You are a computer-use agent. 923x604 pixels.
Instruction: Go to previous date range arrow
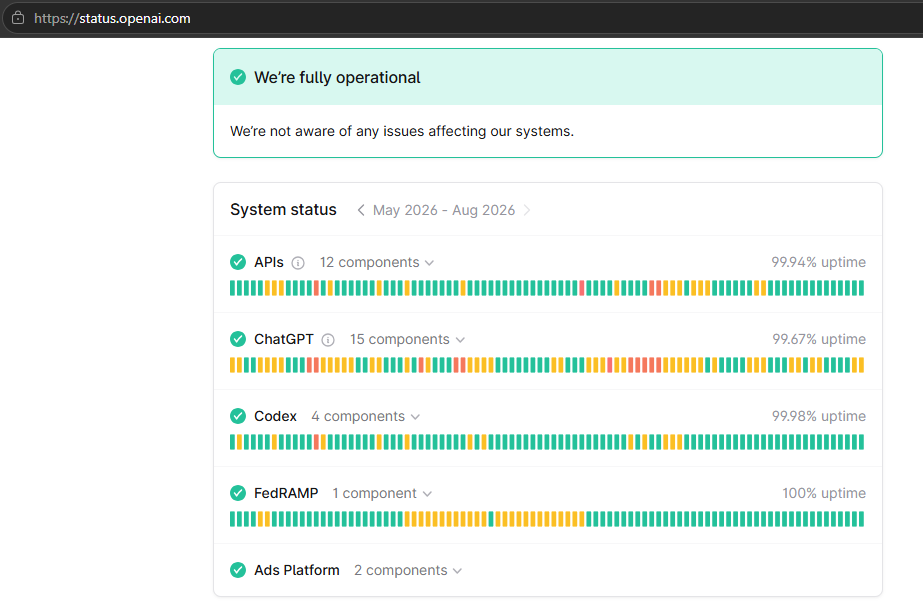[x=361, y=210]
